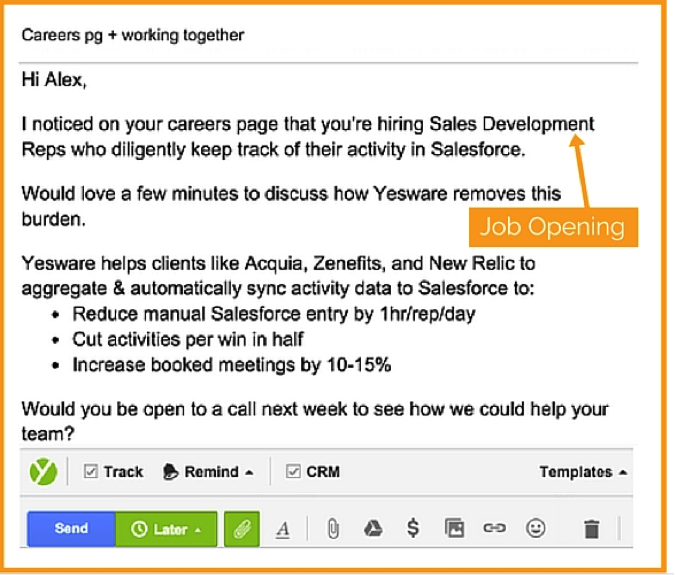675x575 pixels.
Task: Click the blue Send button
Action: coord(71,529)
